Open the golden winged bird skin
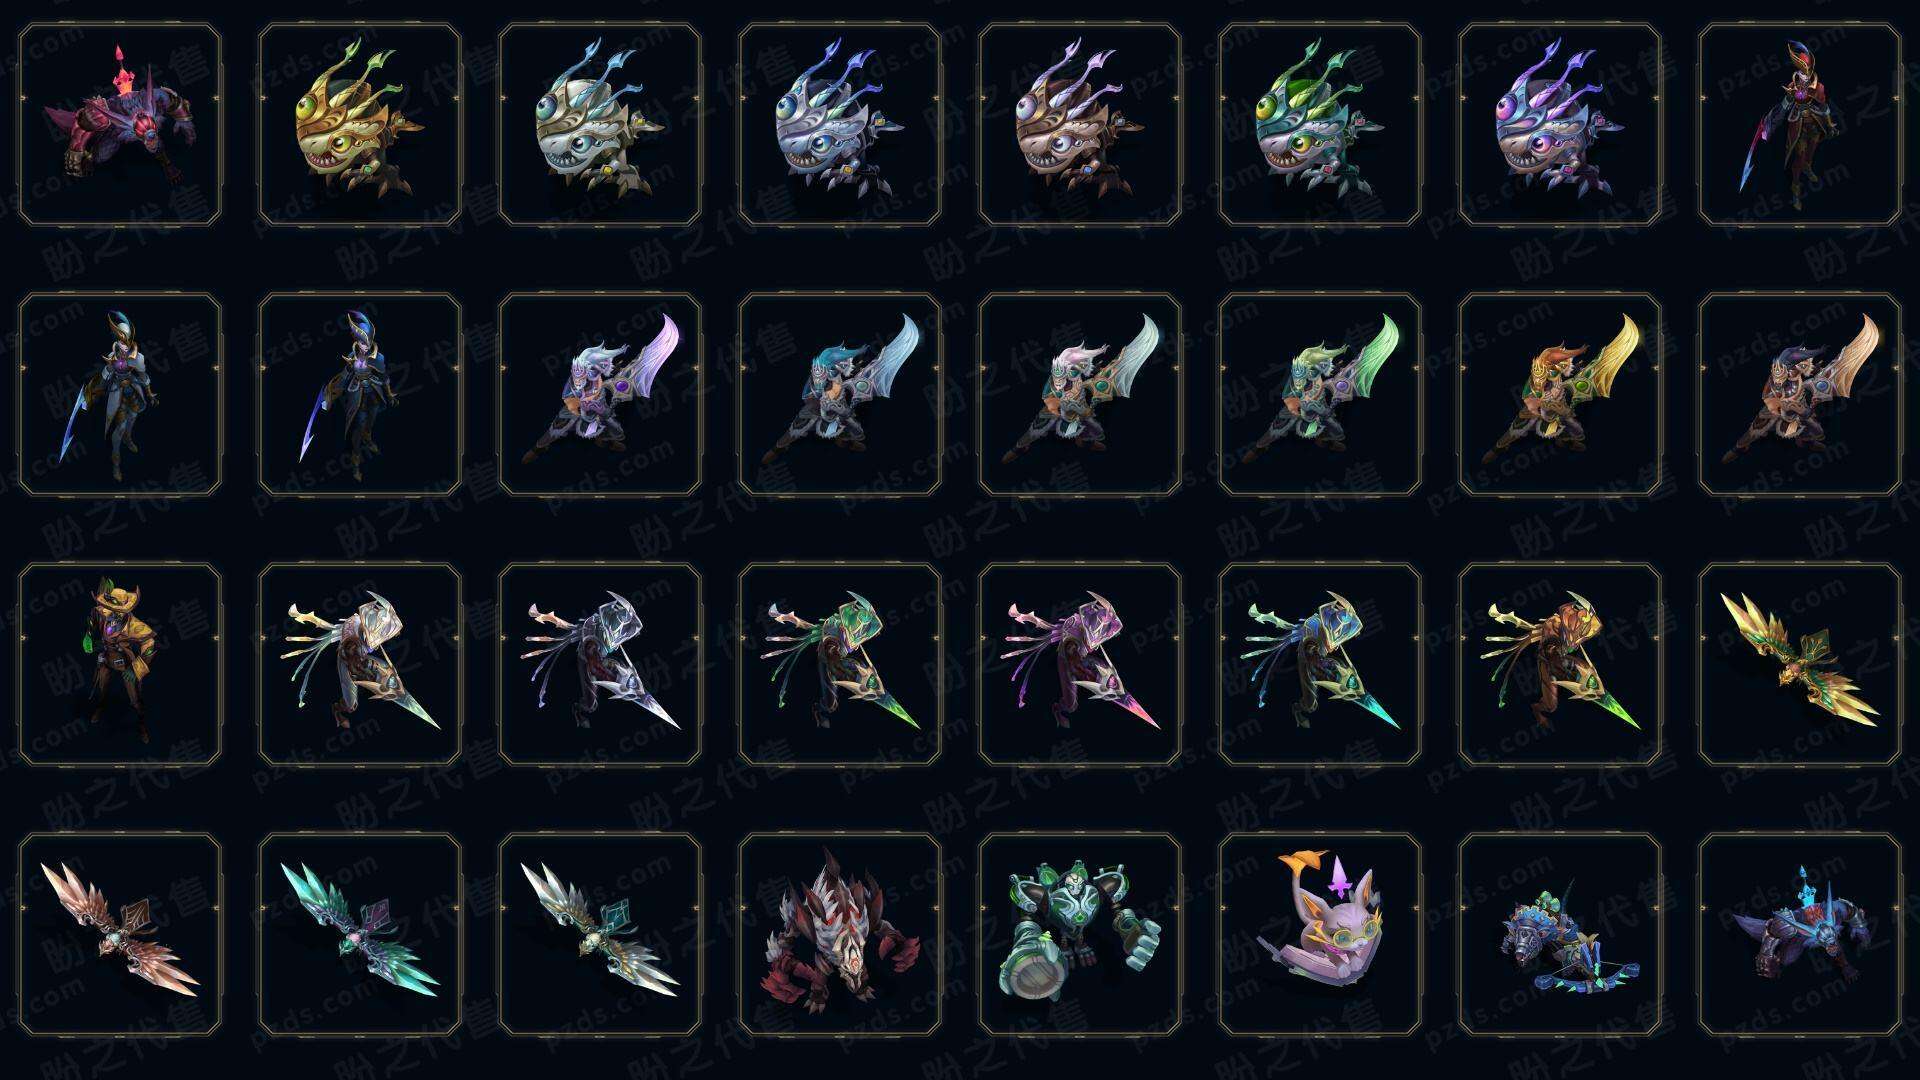The image size is (1920, 1080). 1800,664
